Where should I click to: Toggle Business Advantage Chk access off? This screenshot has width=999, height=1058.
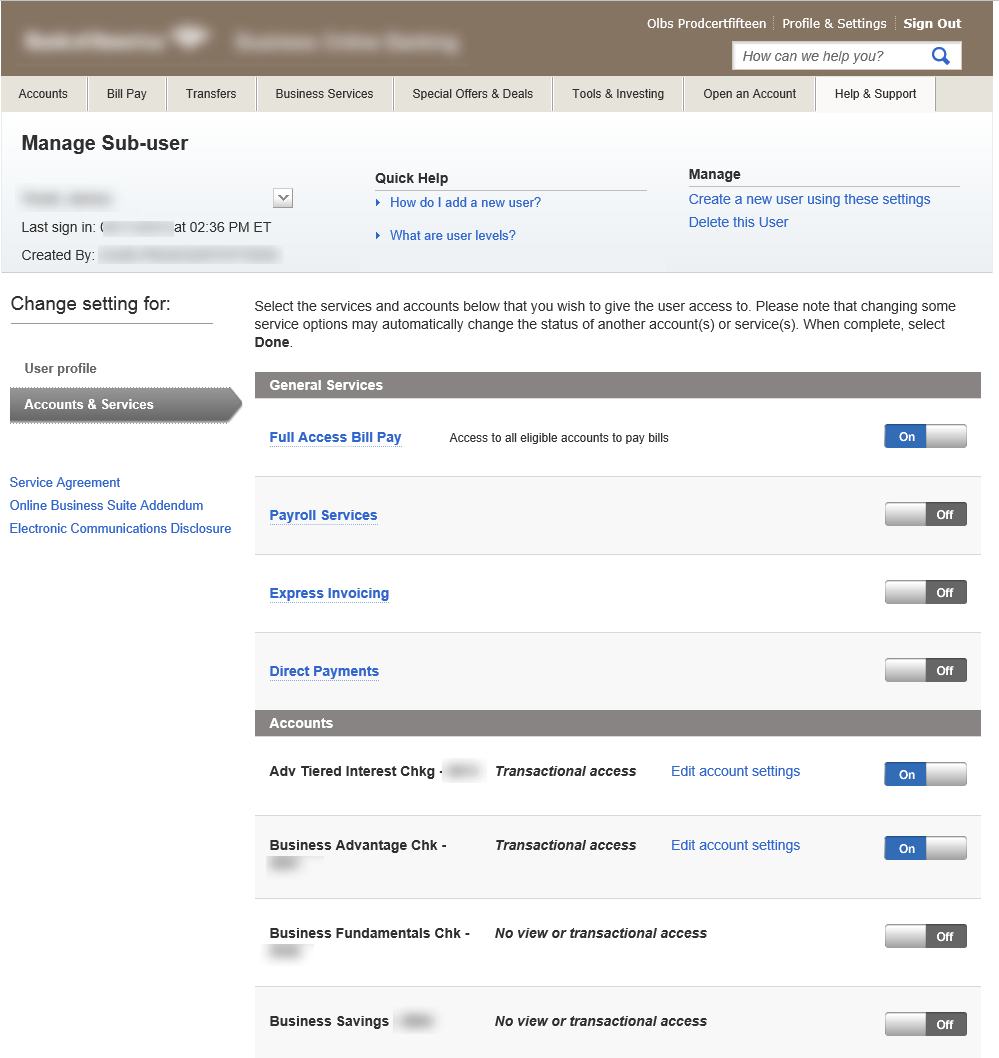pyautogui.click(x=925, y=848)
